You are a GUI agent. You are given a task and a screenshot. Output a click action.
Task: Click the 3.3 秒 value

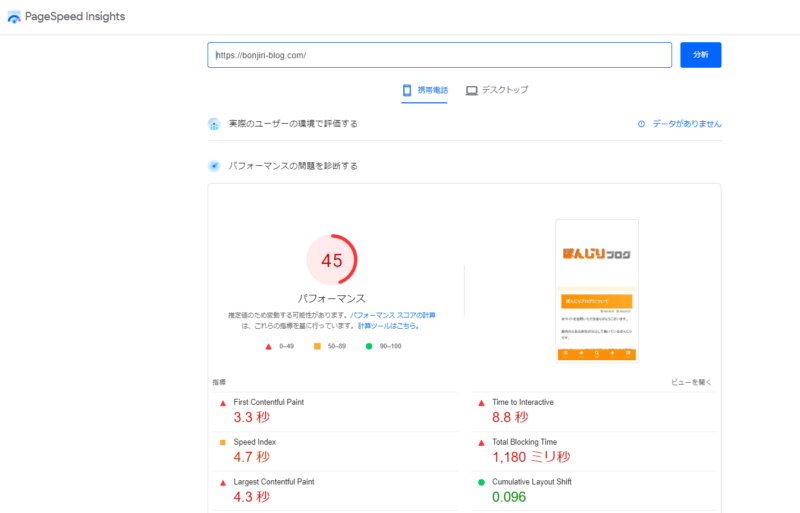[x=252, y=417]
